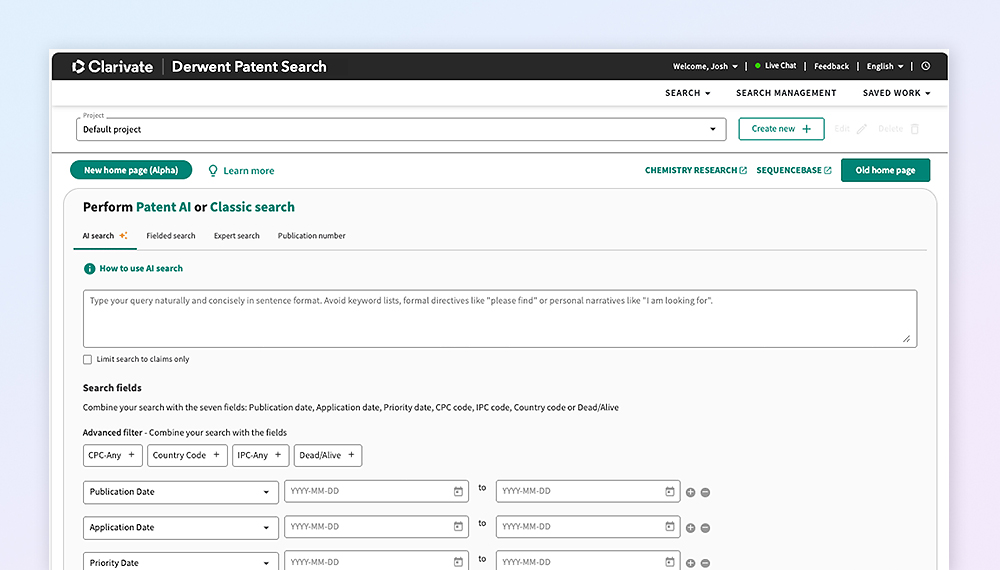Screen dimensions: 1000x570
Task: Open calendar picker for Application Date end
Action: [670, 527]
